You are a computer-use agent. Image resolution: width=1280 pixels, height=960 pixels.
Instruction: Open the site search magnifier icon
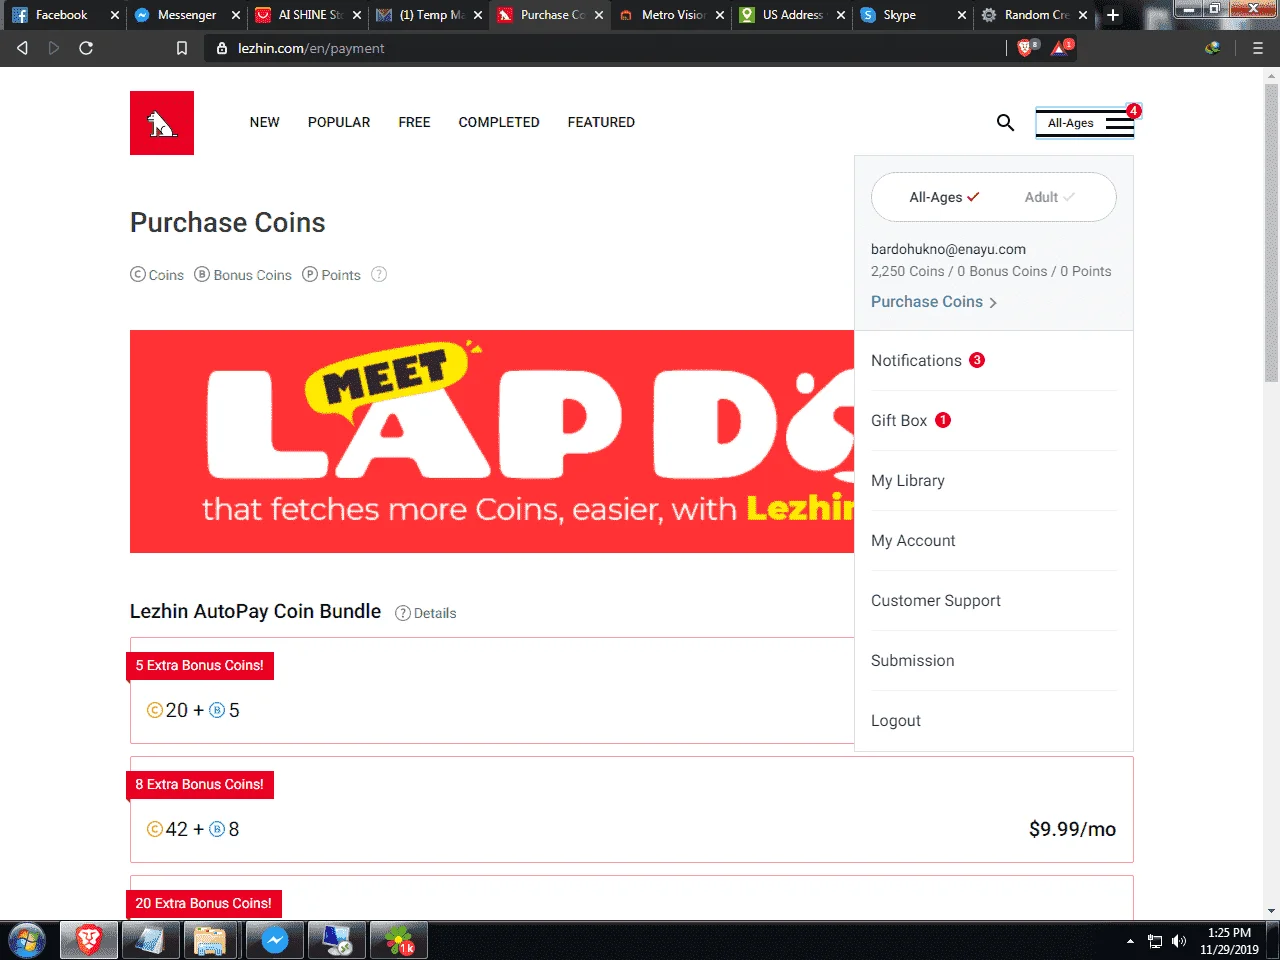1005,122
